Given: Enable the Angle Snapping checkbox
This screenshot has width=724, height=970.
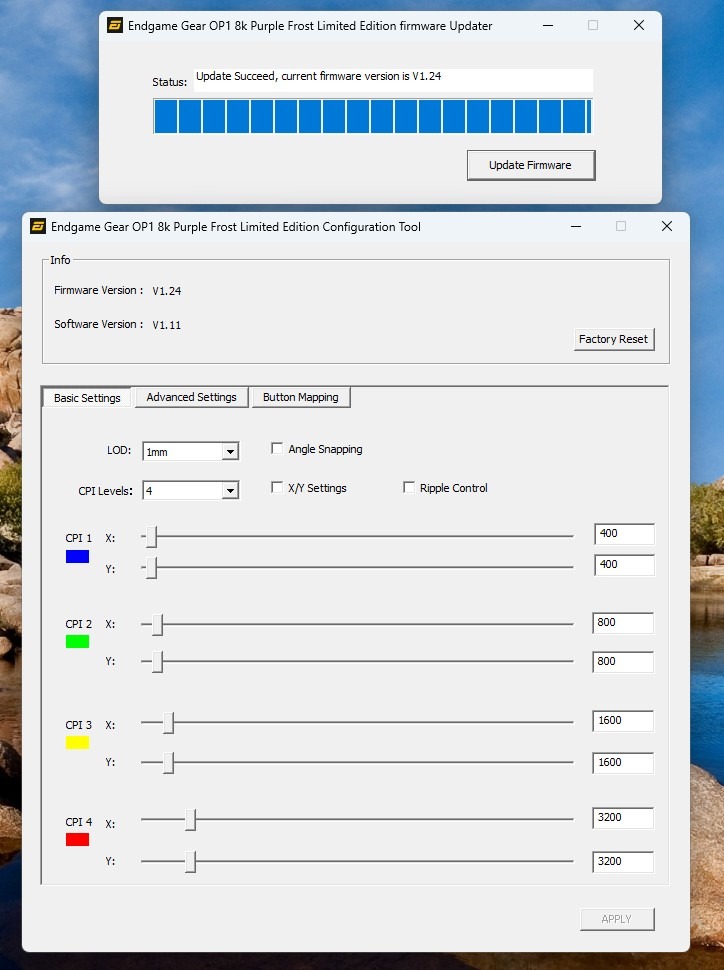Looking at the screenshot, I should (277, 449).
